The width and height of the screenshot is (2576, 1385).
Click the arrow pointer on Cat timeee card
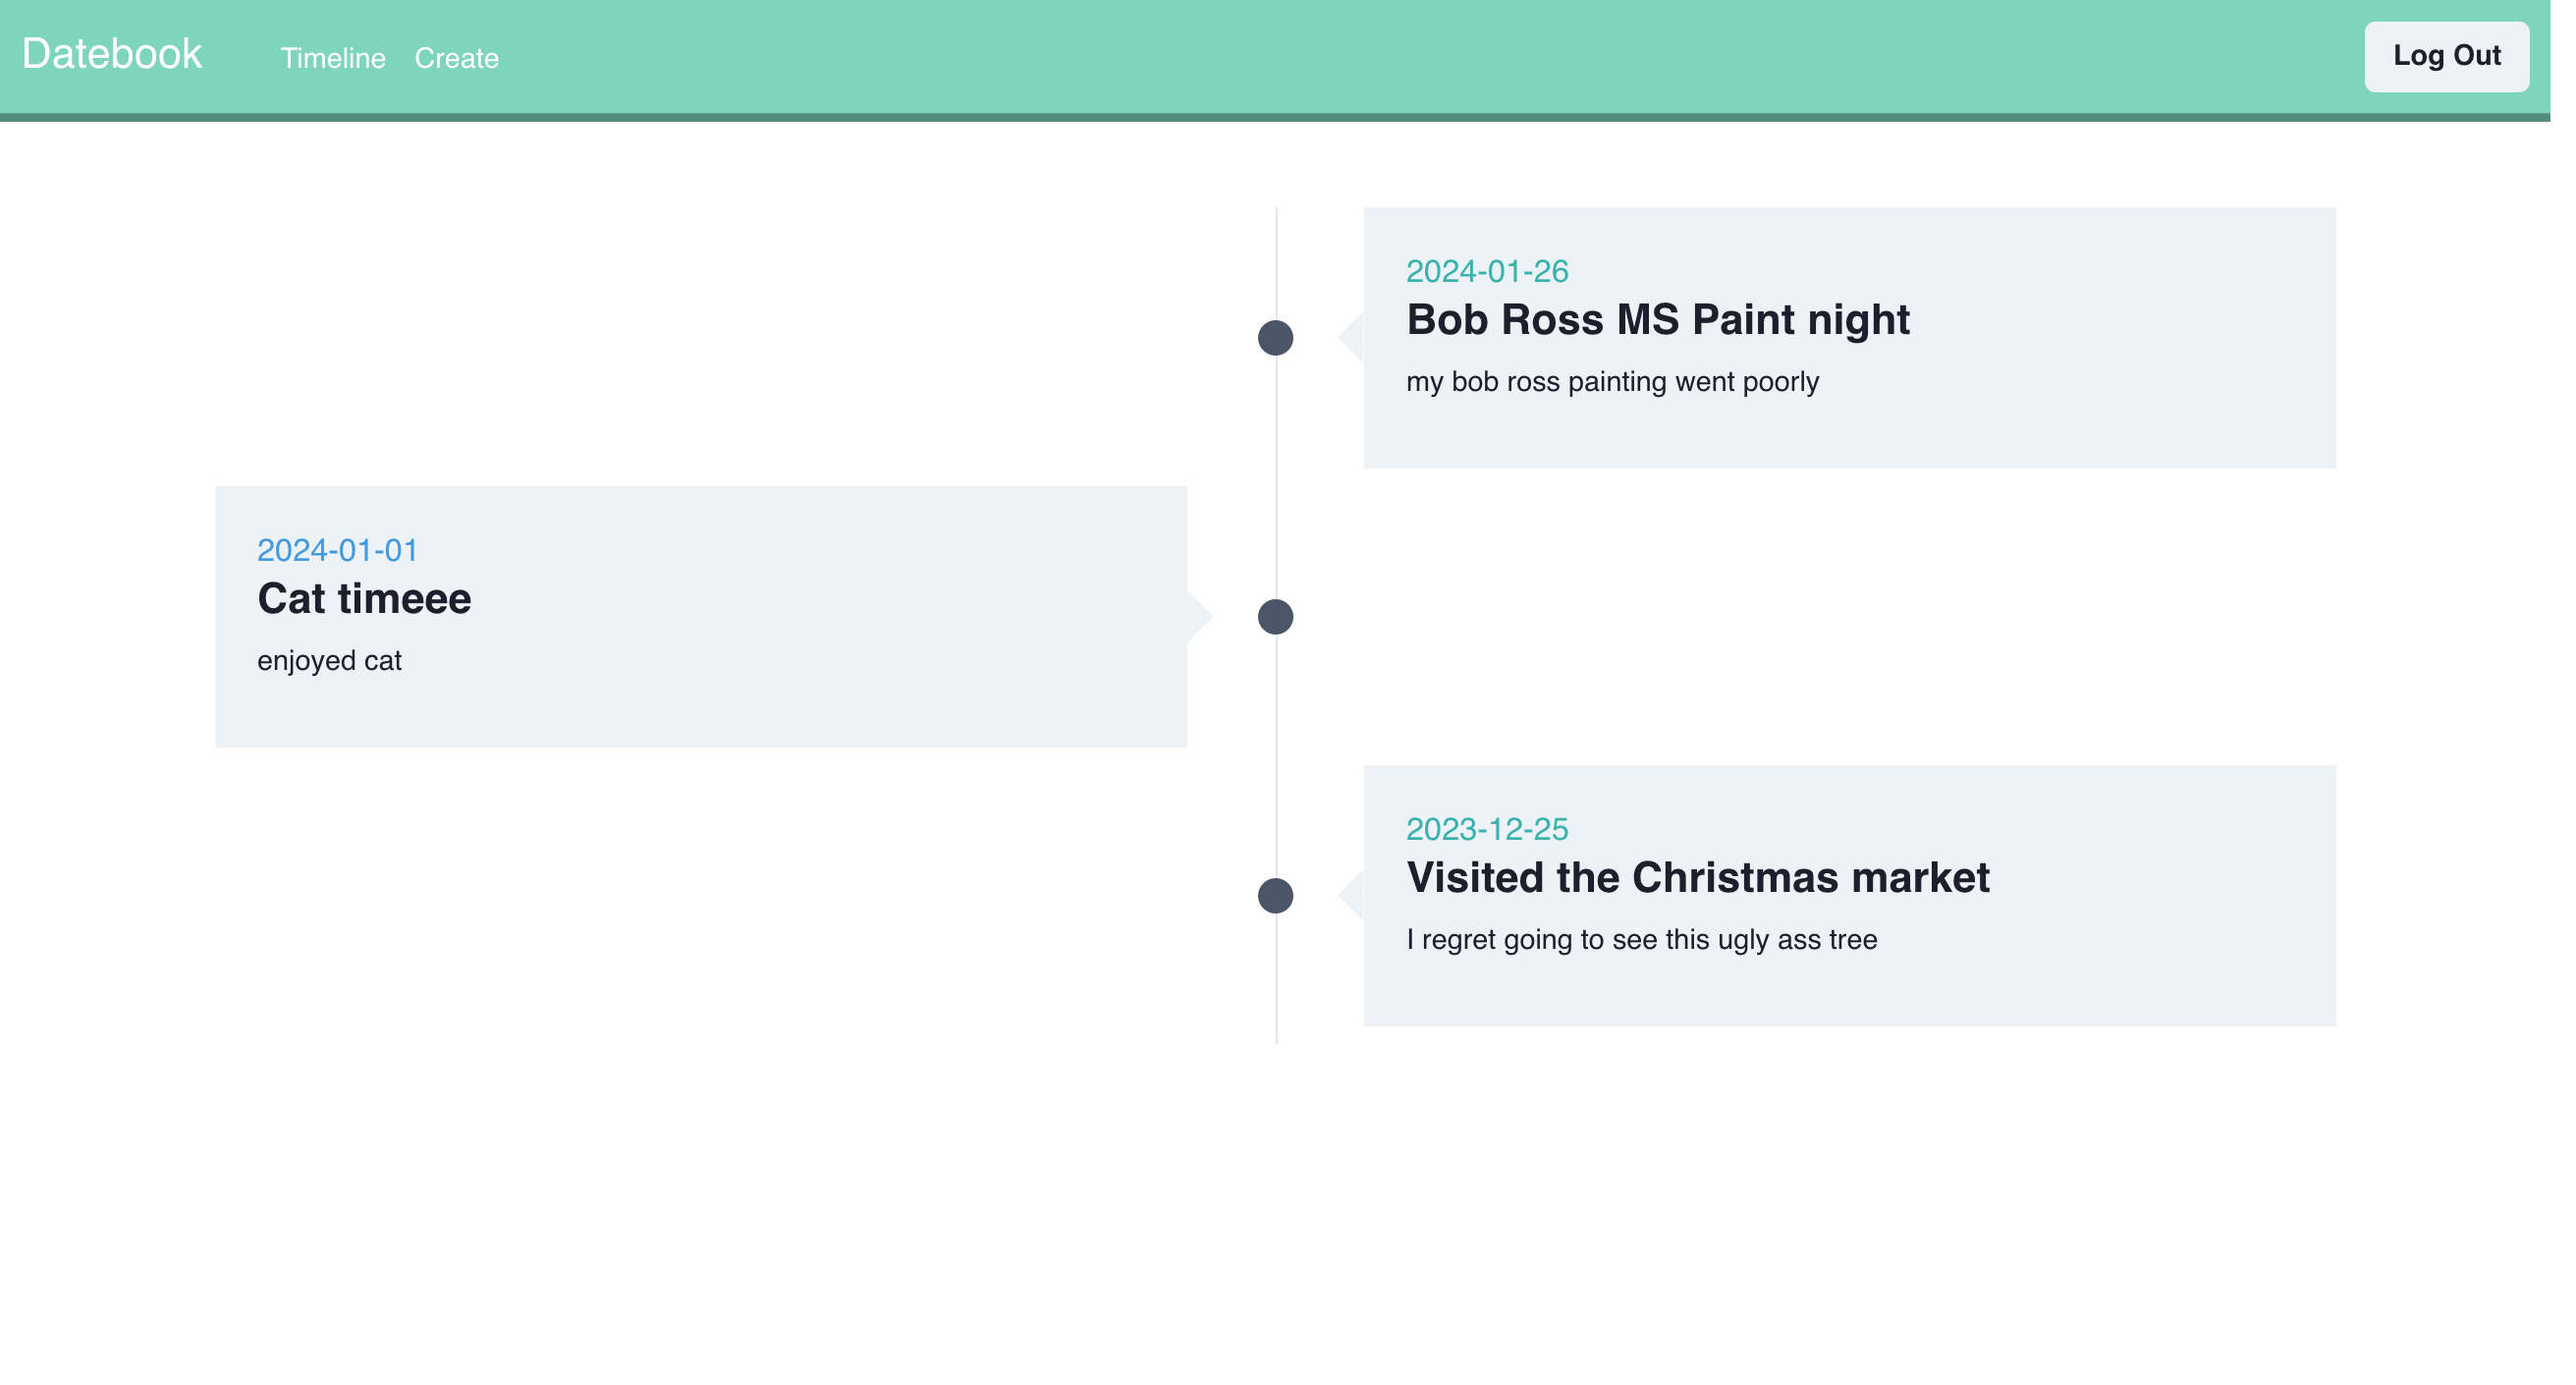(x=1199, y=617)
